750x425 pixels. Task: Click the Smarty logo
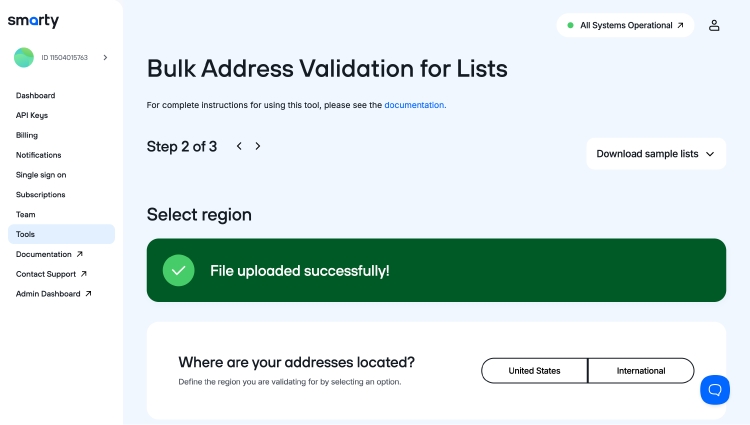click(x=33, y=21)
